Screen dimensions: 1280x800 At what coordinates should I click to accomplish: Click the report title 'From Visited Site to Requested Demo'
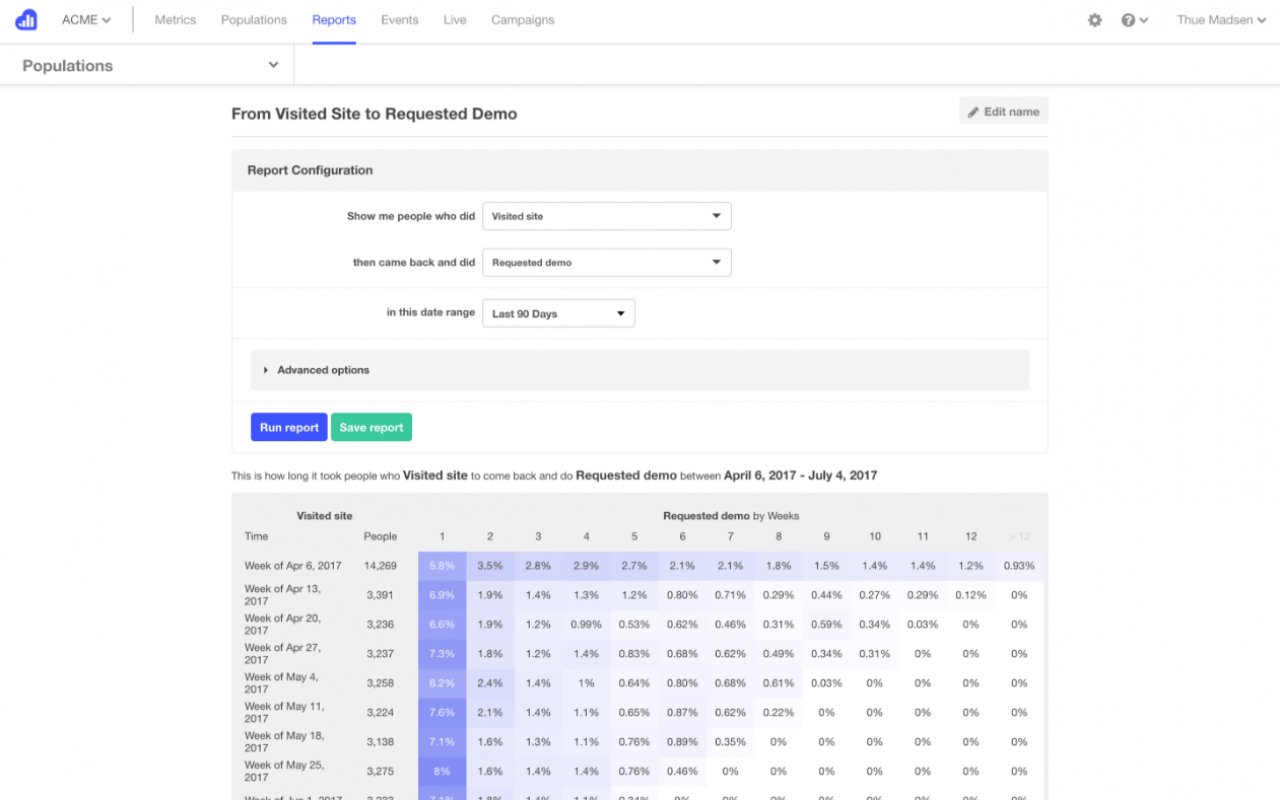point(374,114)
